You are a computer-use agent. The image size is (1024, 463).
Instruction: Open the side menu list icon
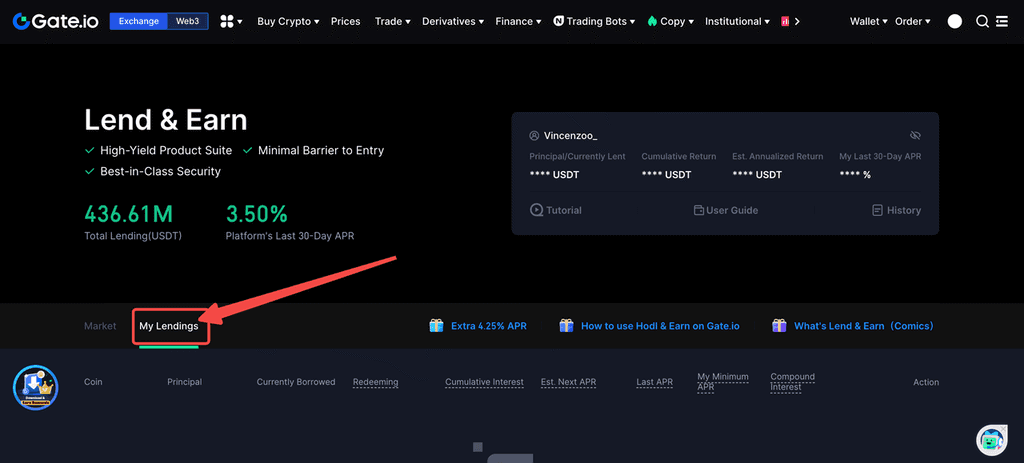1002,21
